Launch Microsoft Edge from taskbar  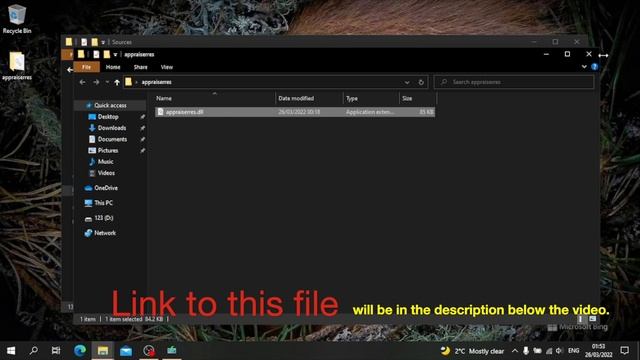click(80, 350)
